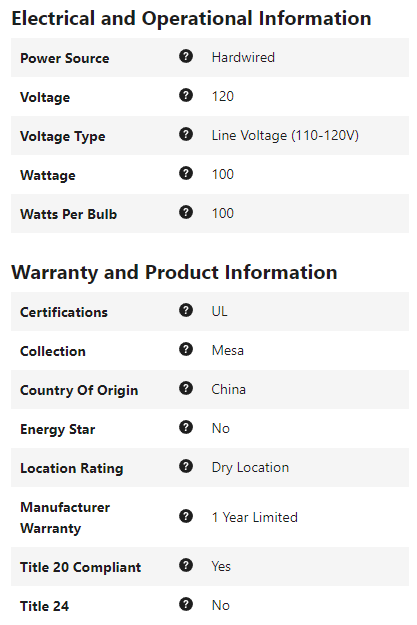
Task: Click the question mark beside Collection
Action: pos(186,350)
